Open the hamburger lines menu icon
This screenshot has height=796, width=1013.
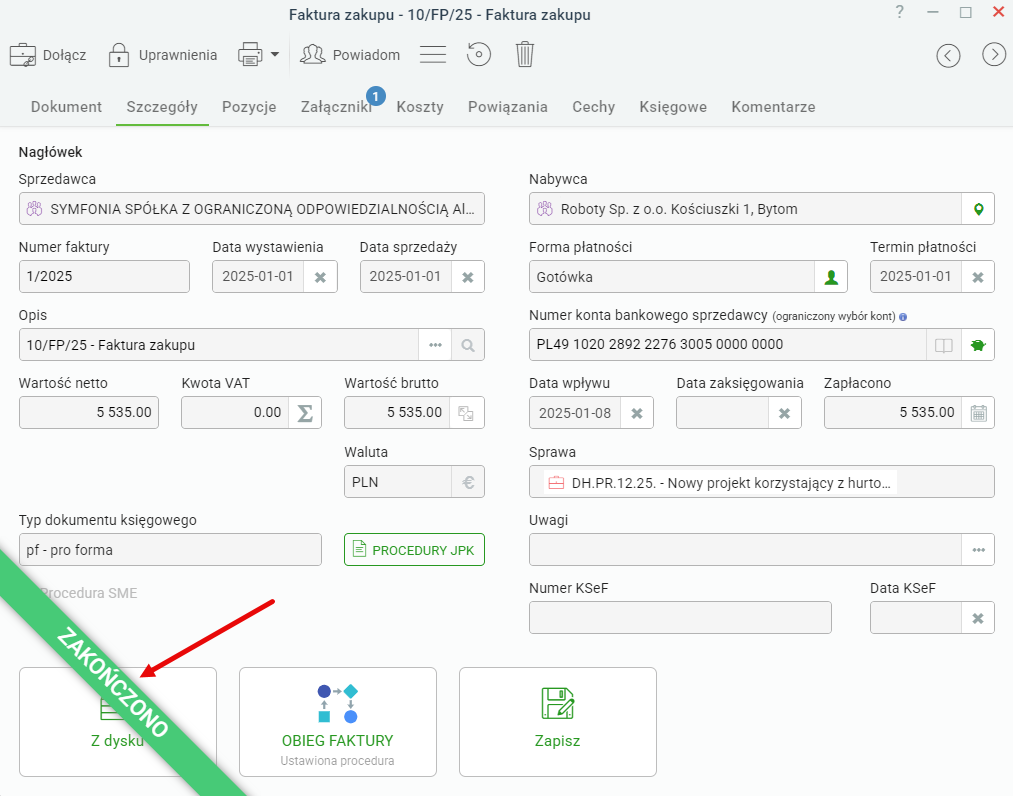(433, 54)
